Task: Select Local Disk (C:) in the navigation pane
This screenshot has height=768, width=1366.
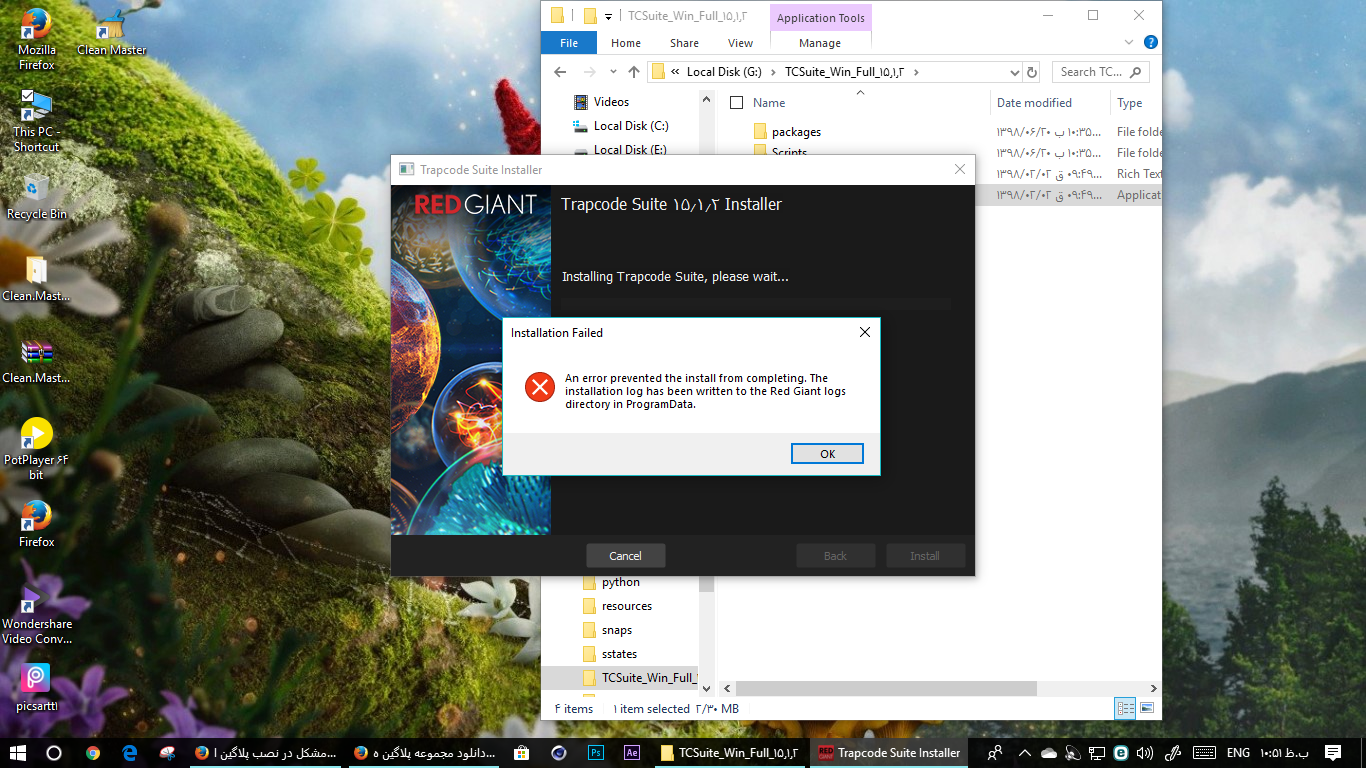Action: coord(631,126)
